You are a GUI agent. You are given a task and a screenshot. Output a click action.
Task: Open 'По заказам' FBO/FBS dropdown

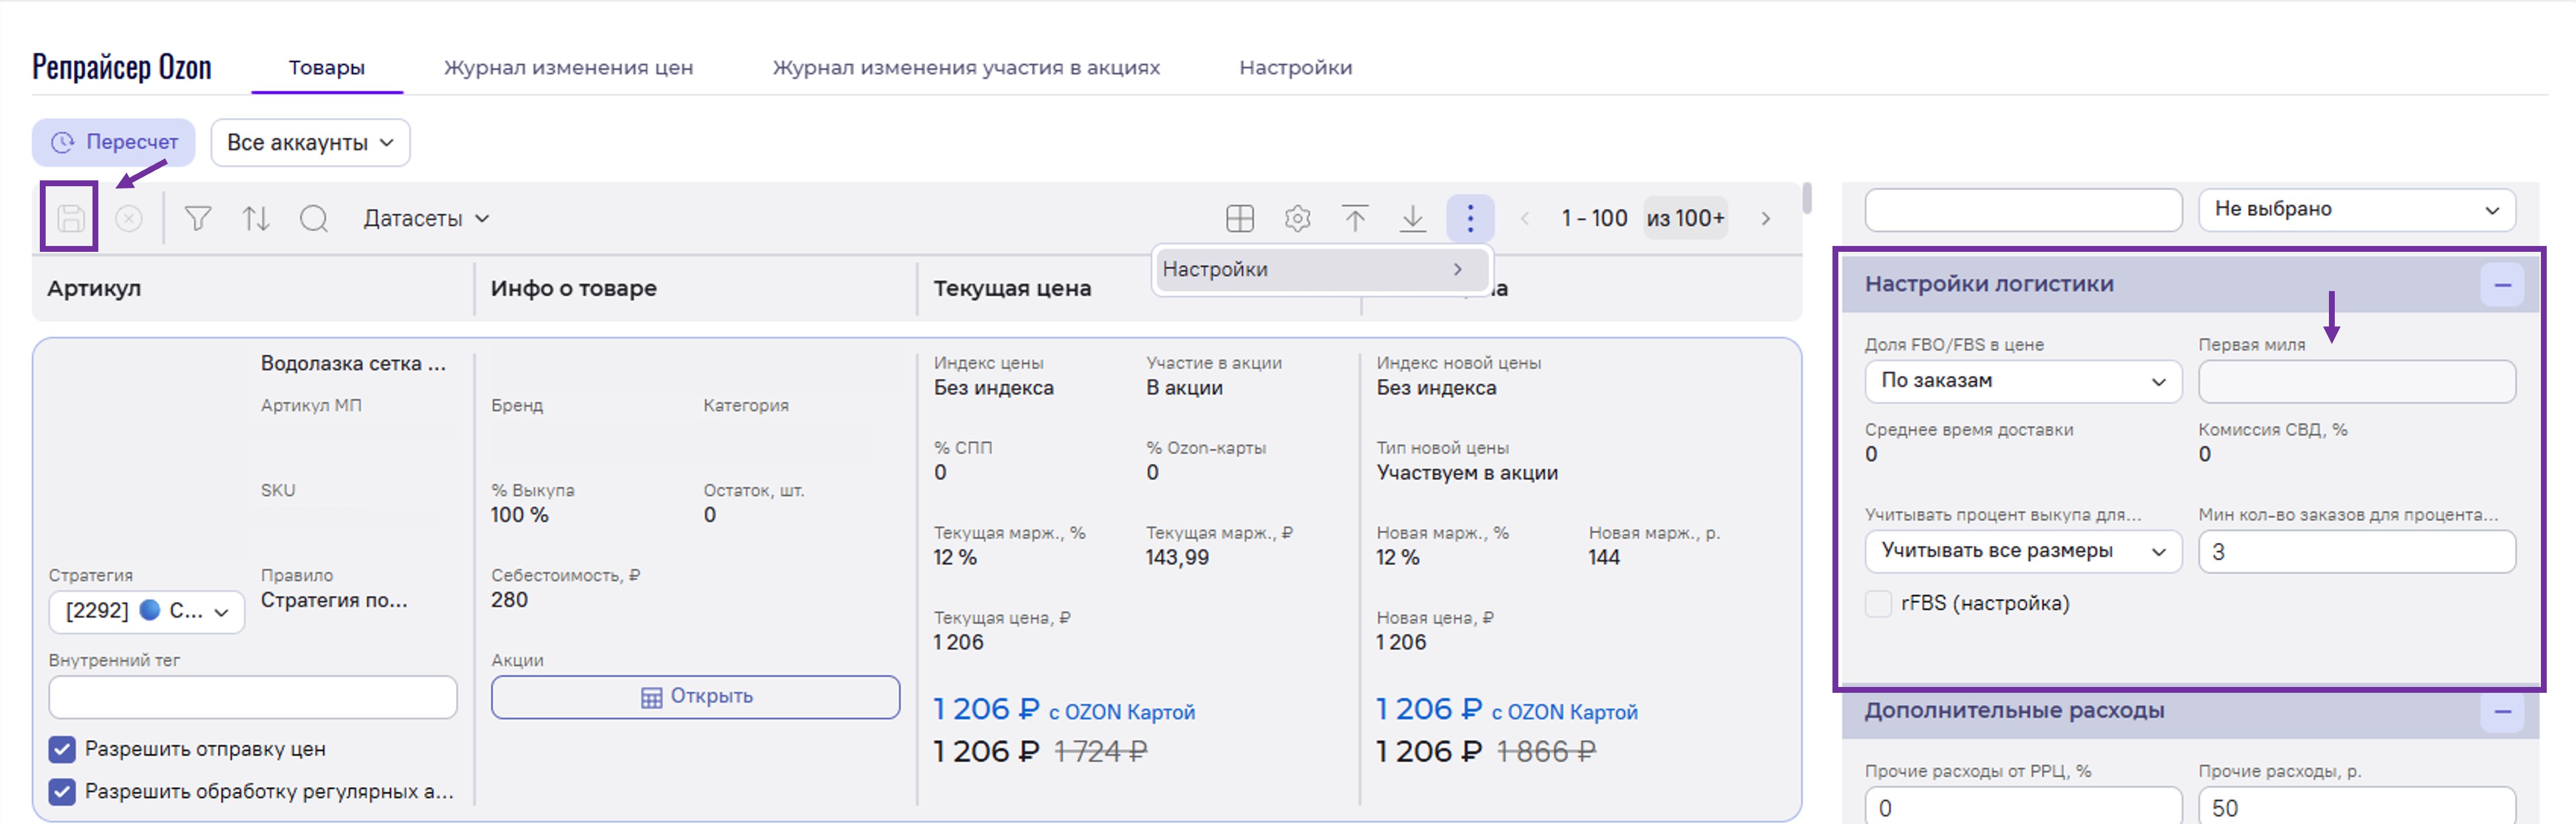(x=2022, y=381)
